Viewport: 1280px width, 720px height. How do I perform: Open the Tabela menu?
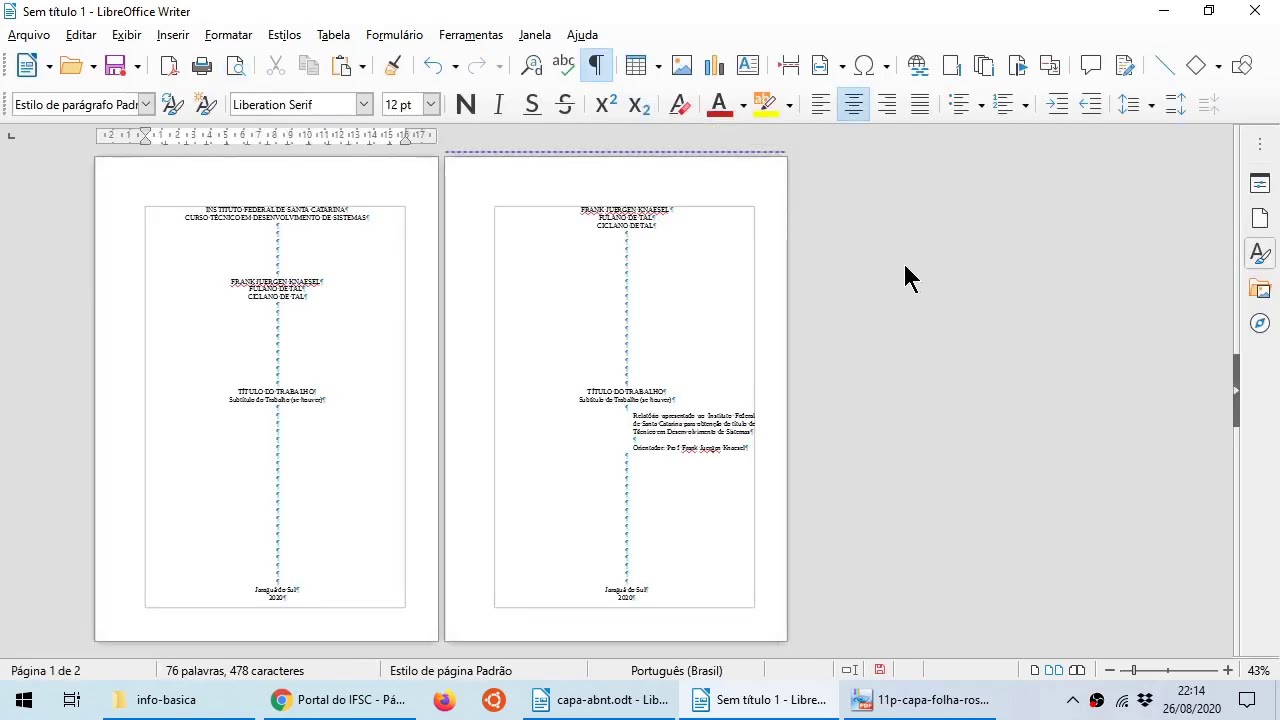pos(333,35)
